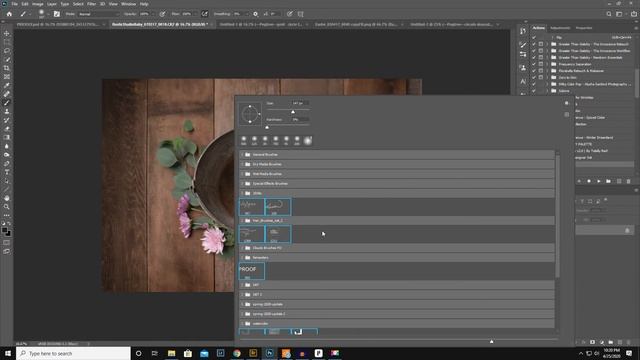Screen dimensions: 640x360
Task: Click the Hardness slider handle
Action: click(x=267, y=127)
